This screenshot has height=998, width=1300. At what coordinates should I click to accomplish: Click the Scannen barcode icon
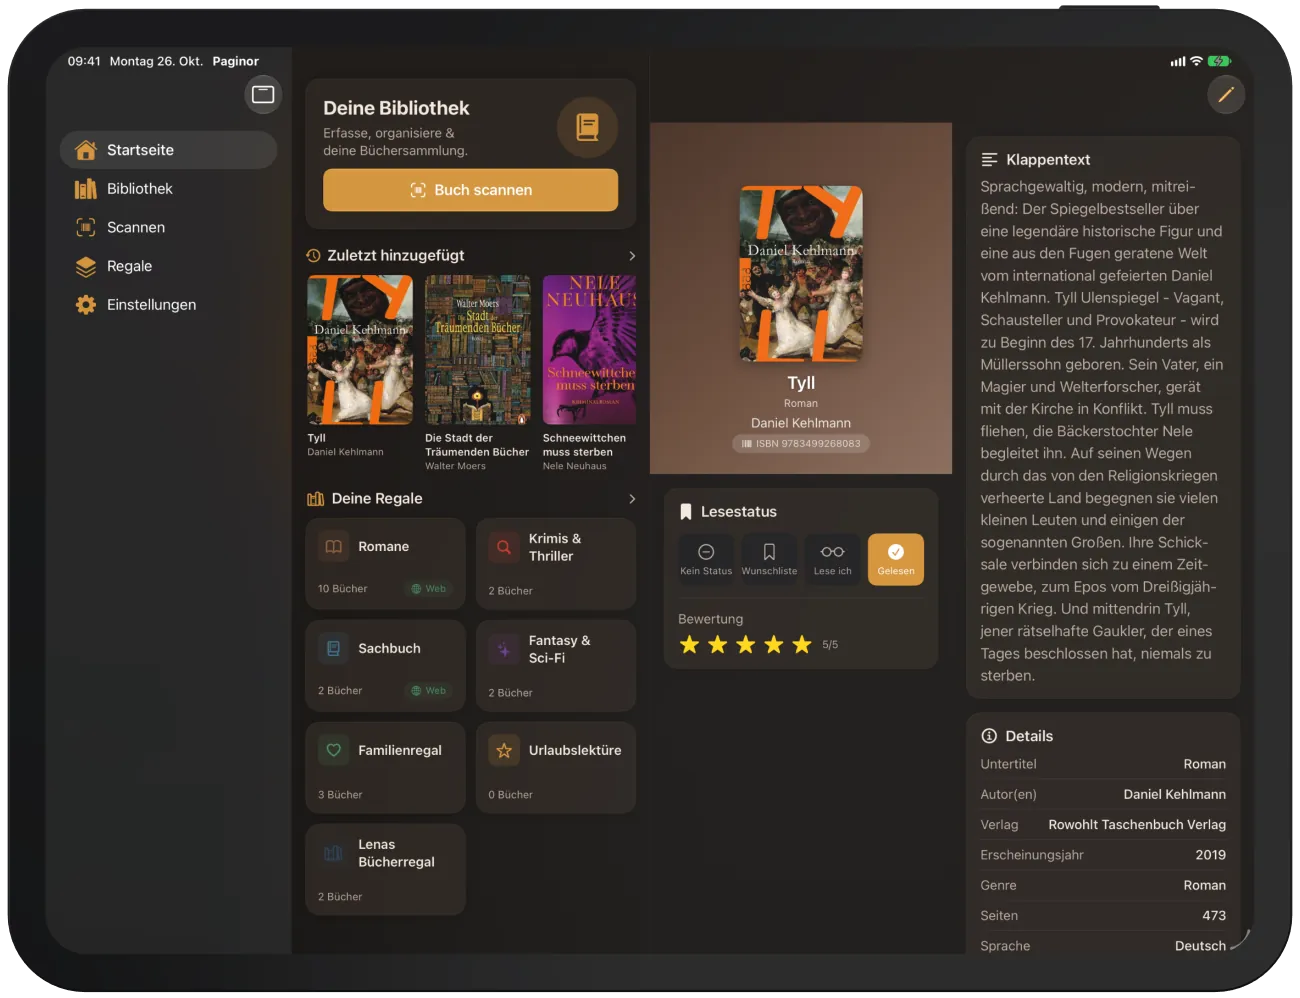86,228
